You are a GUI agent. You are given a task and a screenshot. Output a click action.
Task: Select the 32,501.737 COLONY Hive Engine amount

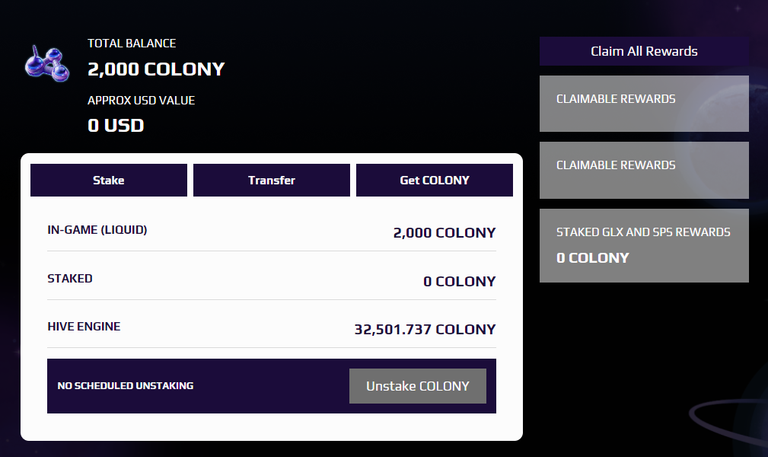(425, 329)
